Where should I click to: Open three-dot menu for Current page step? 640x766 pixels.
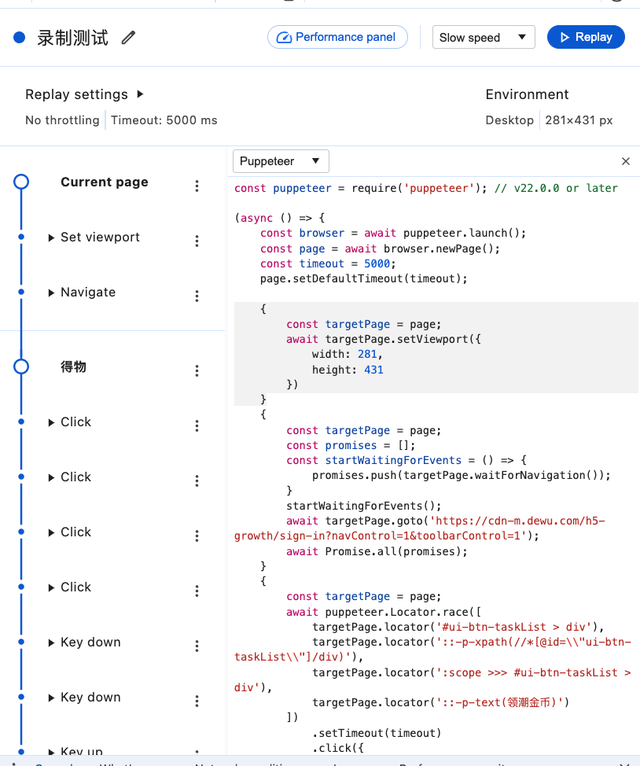[x=197, y=186]
